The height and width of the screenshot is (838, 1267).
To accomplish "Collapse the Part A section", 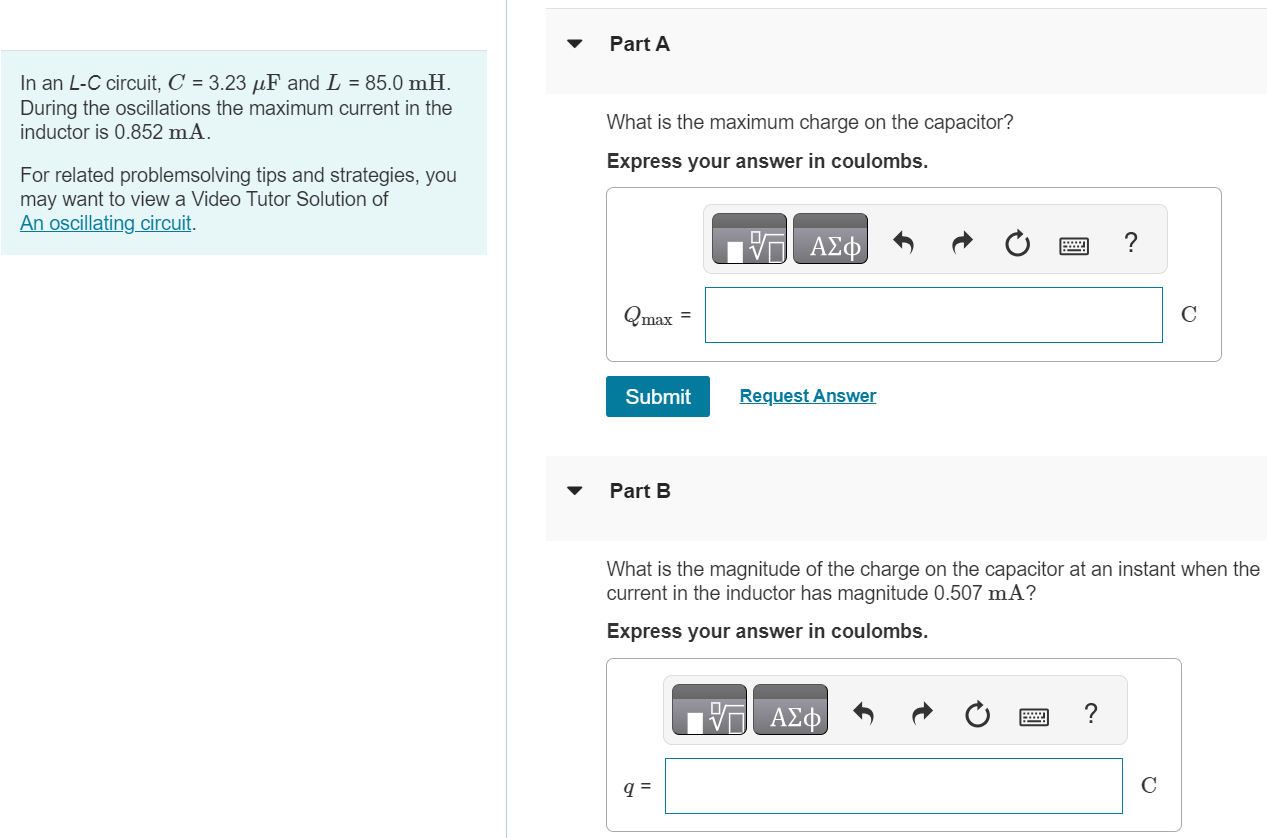I will pos(574,44).
